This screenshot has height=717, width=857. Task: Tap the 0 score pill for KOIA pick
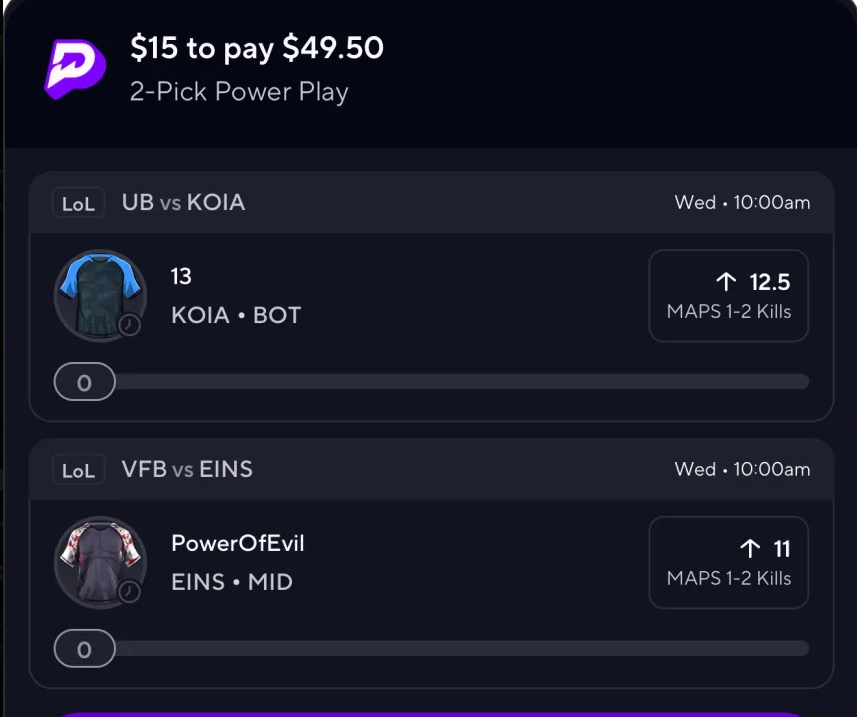point(85,382)
